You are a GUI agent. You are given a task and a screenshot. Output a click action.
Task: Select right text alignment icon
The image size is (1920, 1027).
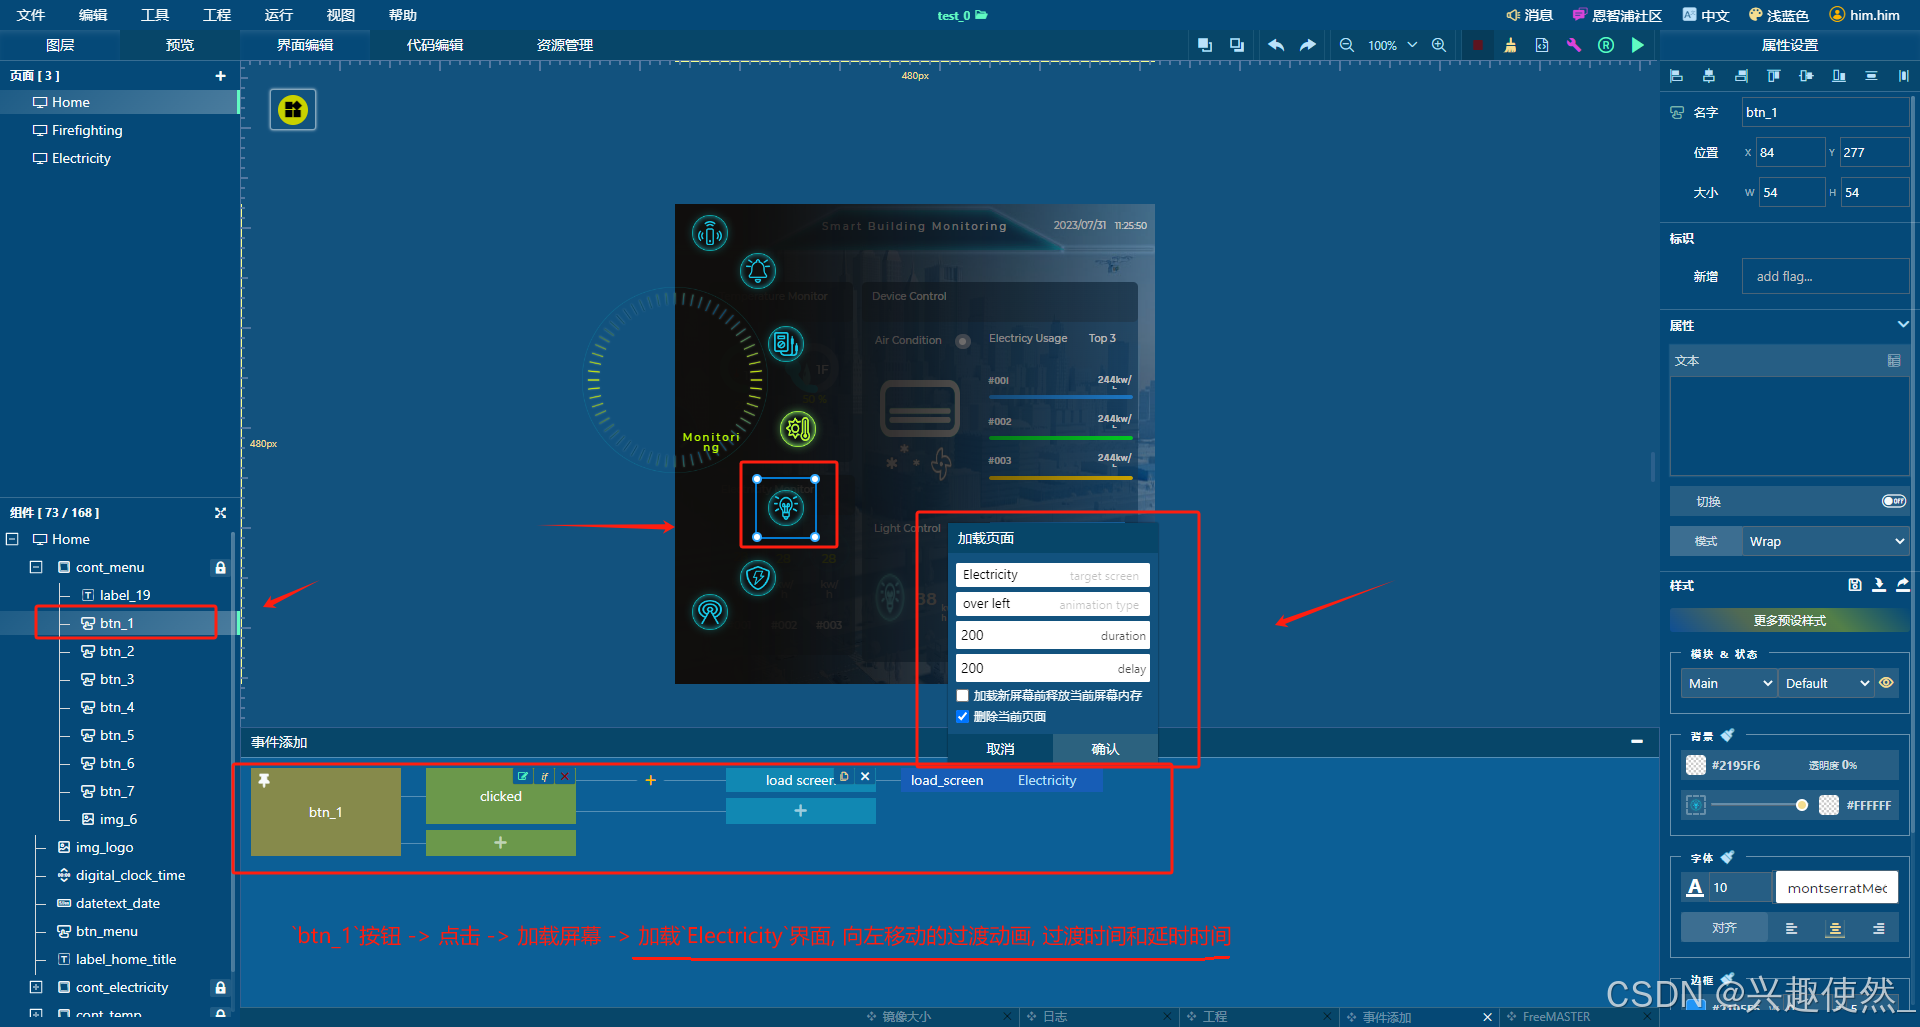(x=1879, y=929)
